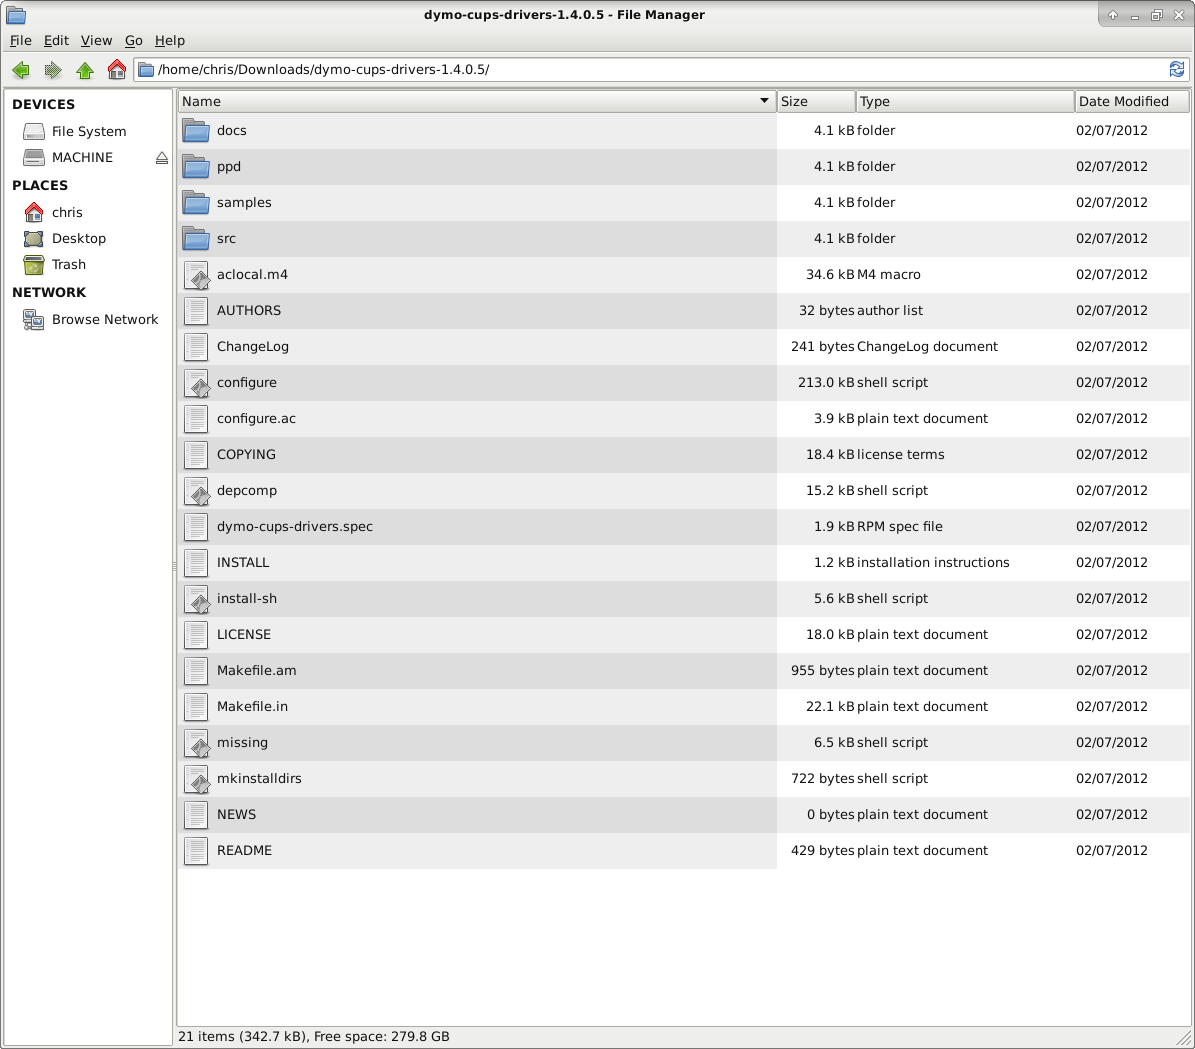Sort by the Date Modified column header
The image size is (1195, 1049).
1132,101
